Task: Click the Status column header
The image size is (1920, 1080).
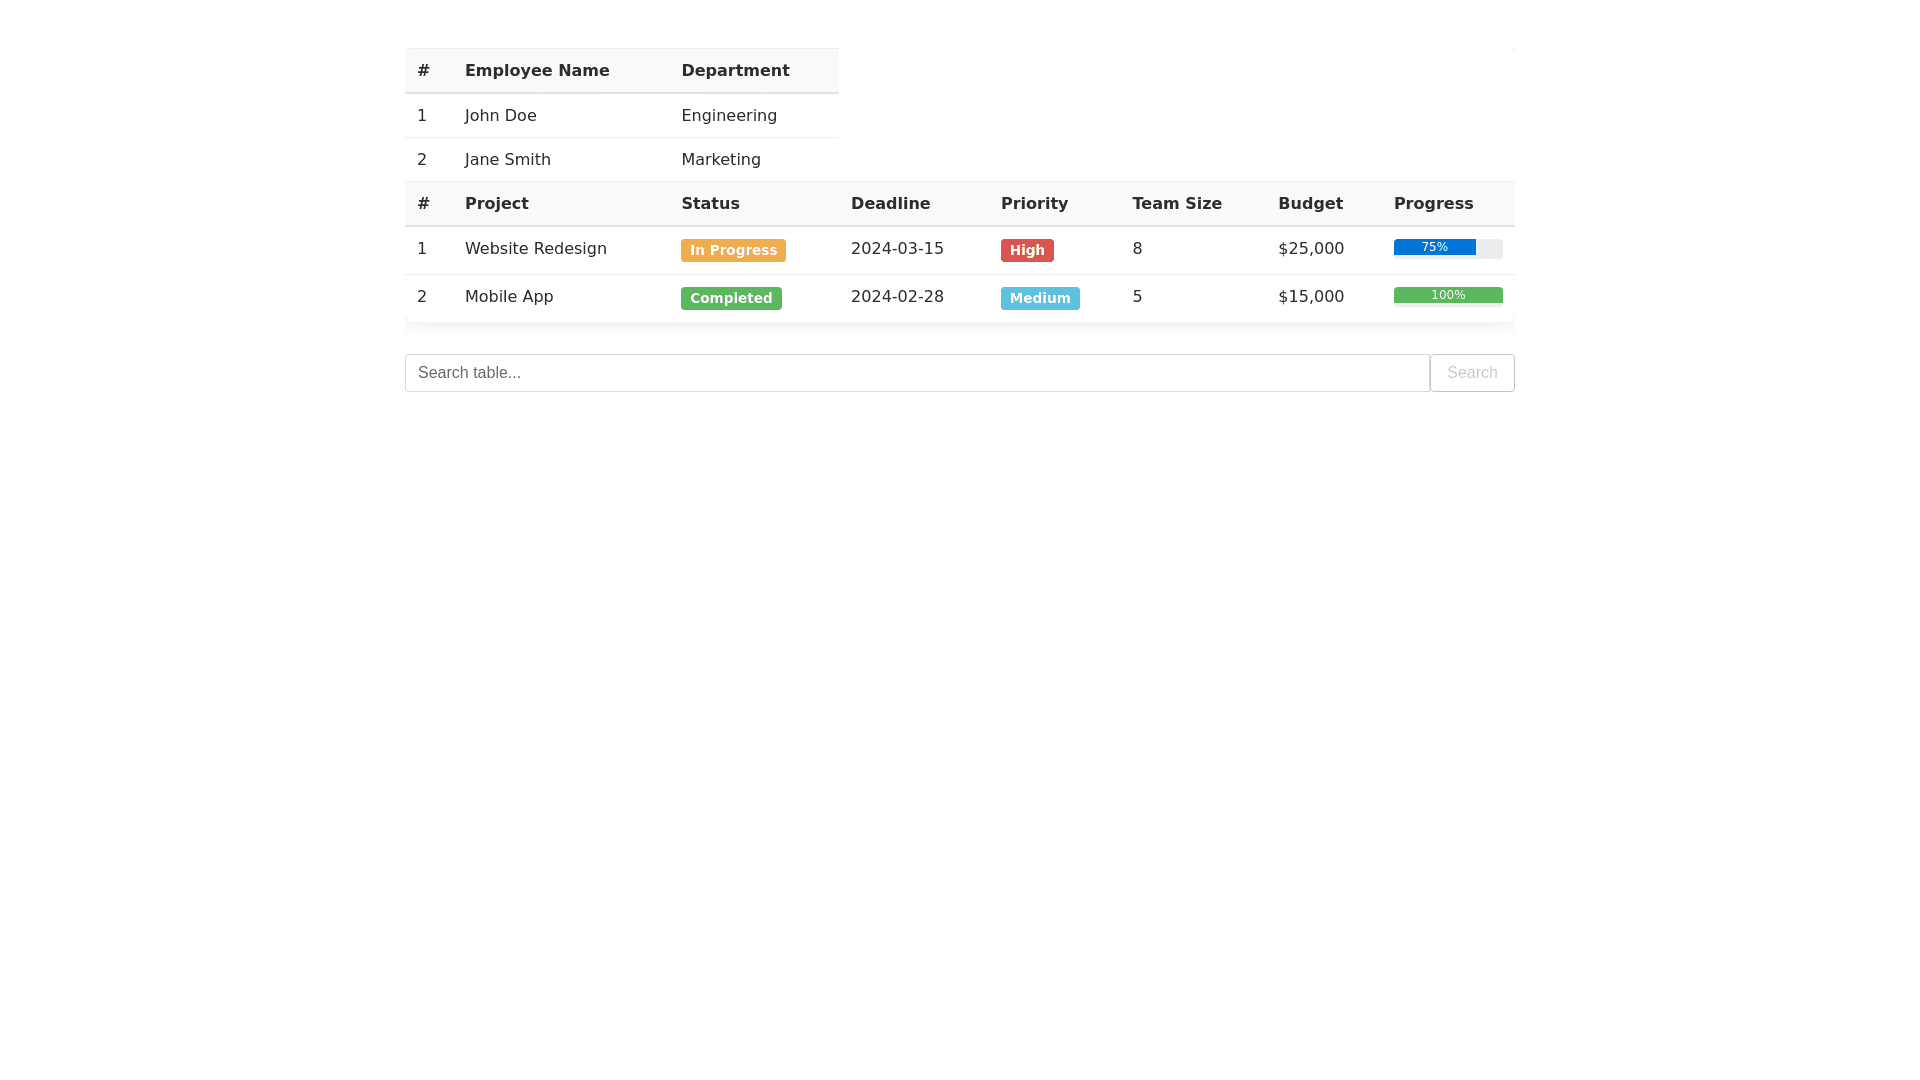Action: (x=710, y=204)
